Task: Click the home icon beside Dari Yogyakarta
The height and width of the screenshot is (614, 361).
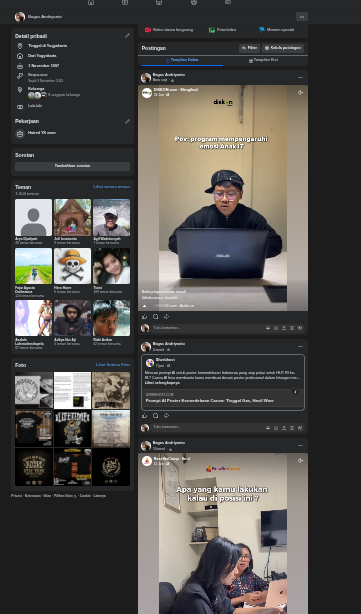Action: (20, 56)
